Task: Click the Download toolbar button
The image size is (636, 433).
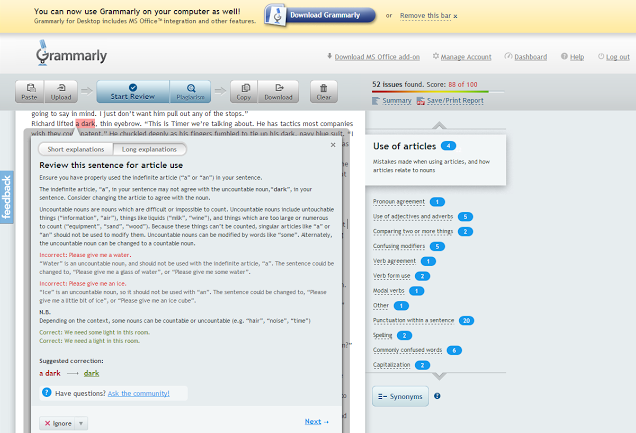Action: (278, 91)
